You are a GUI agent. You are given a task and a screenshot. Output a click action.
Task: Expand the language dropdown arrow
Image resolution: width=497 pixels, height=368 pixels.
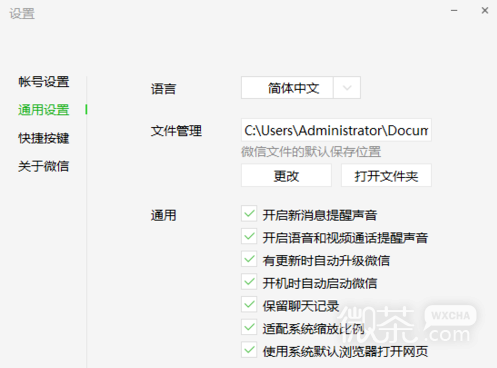click(x=347, y=88)
